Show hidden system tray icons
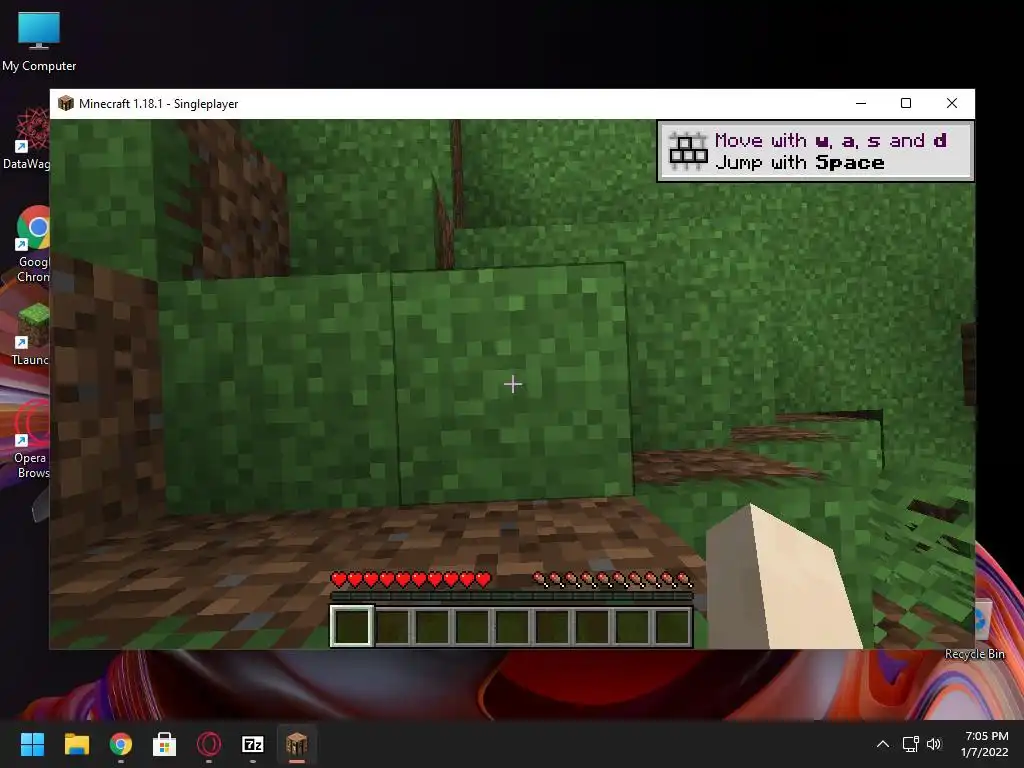This screenshot has height=768, width=1024. 882,744
